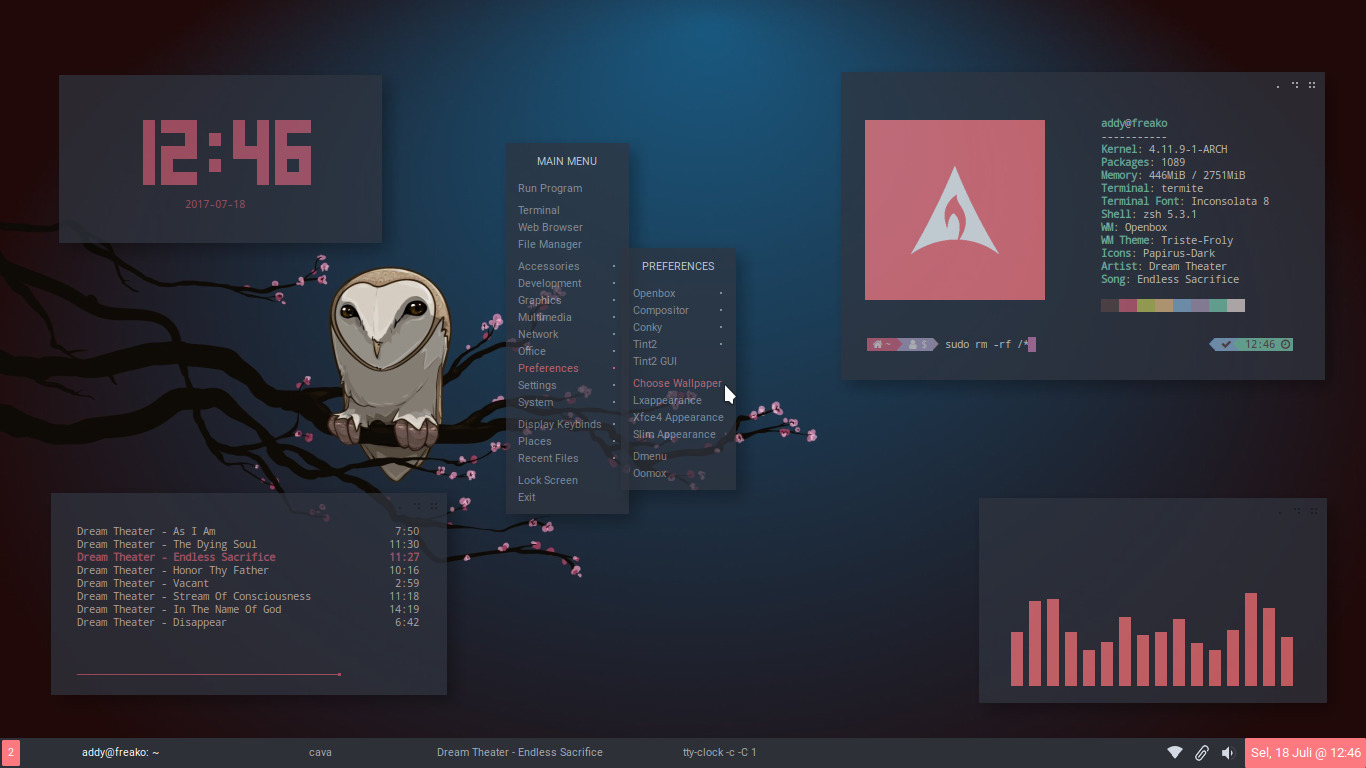1366x768 pixels.
Task: Expand the Network submenu
Action: point(567,334)
